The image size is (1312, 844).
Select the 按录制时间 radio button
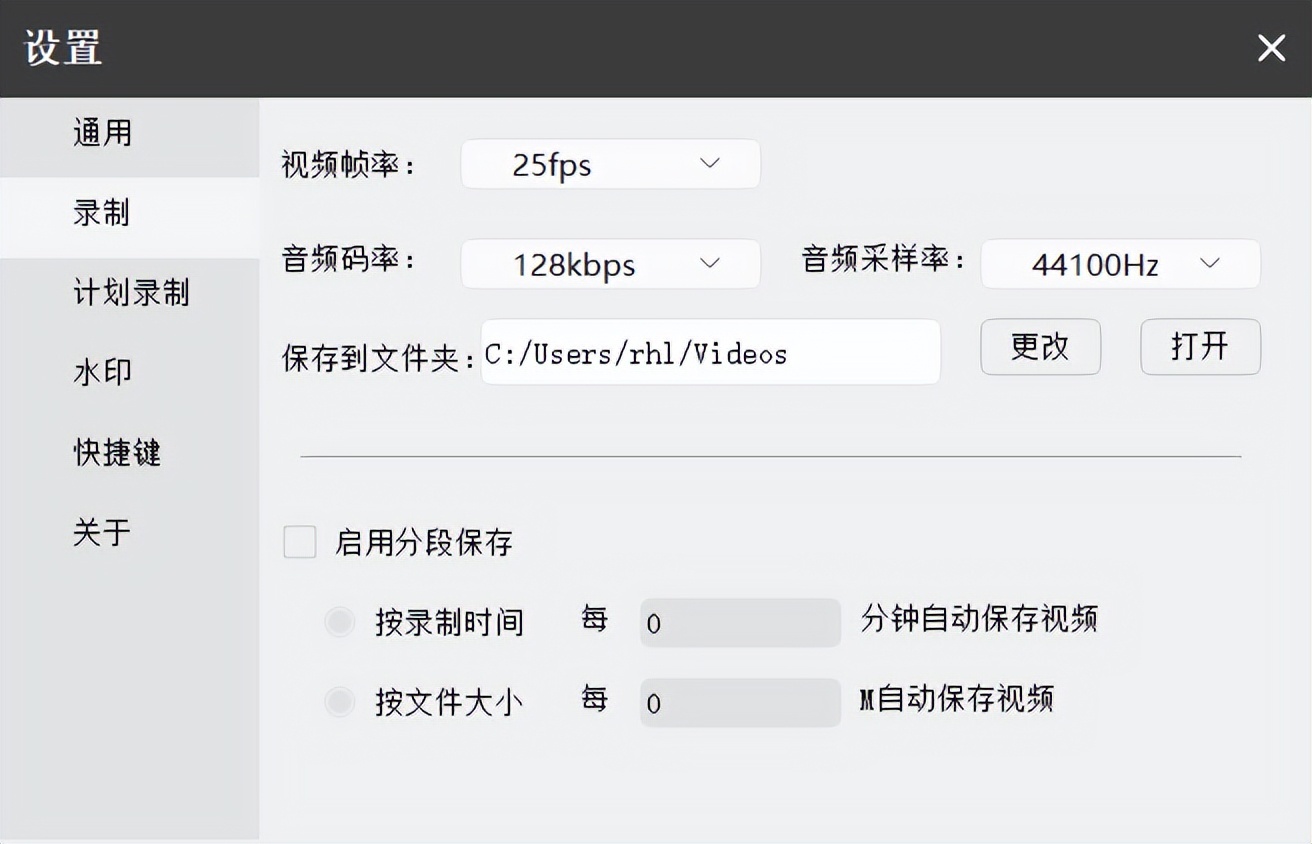pos(340,623)
